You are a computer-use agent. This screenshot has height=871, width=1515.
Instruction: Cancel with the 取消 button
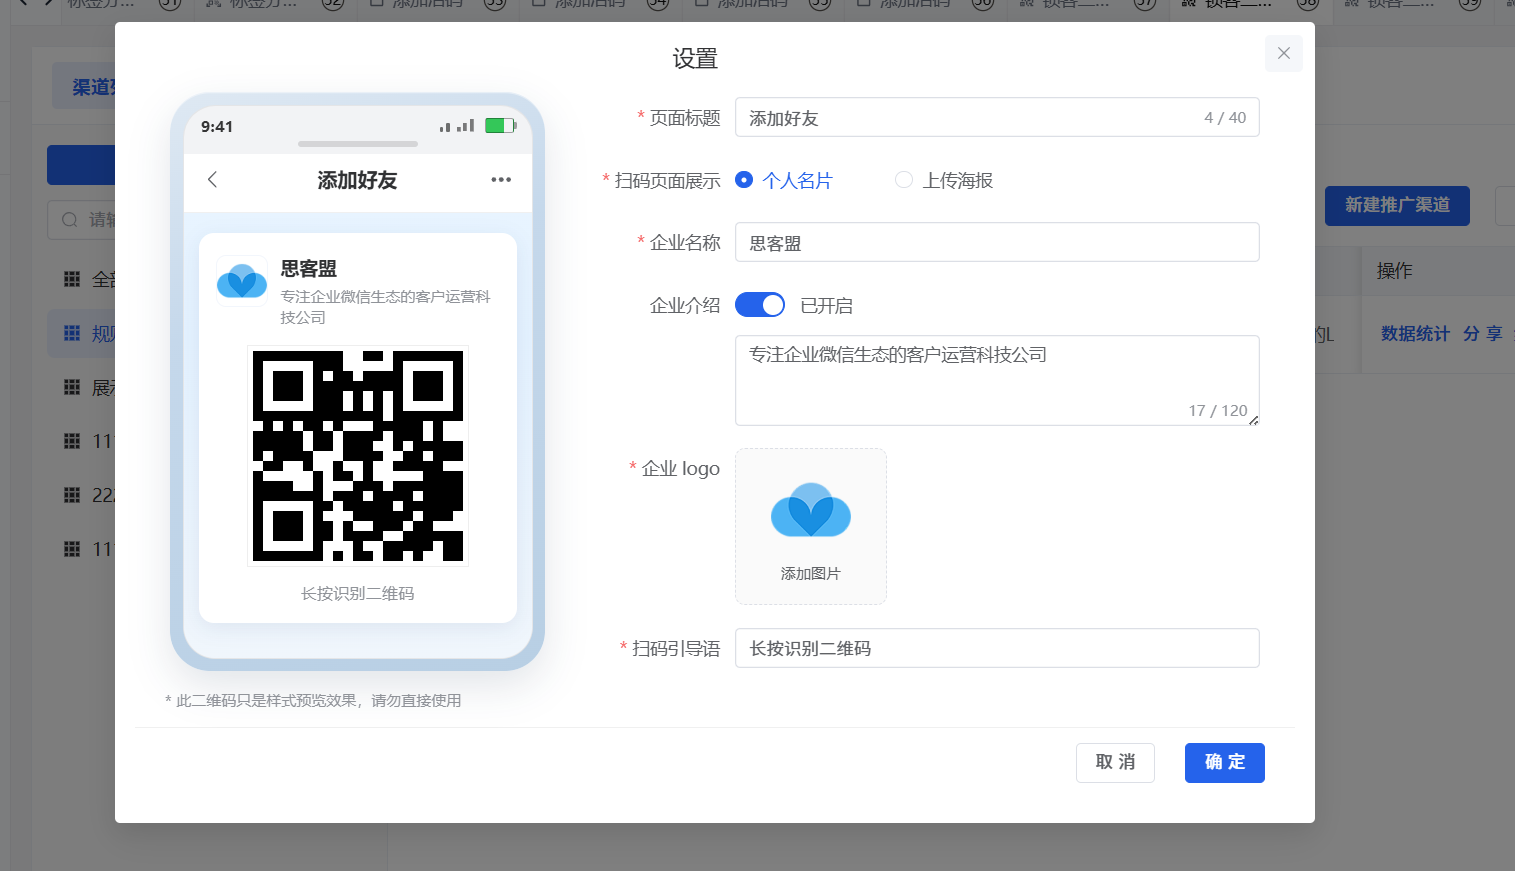[x=1115, y=762]
